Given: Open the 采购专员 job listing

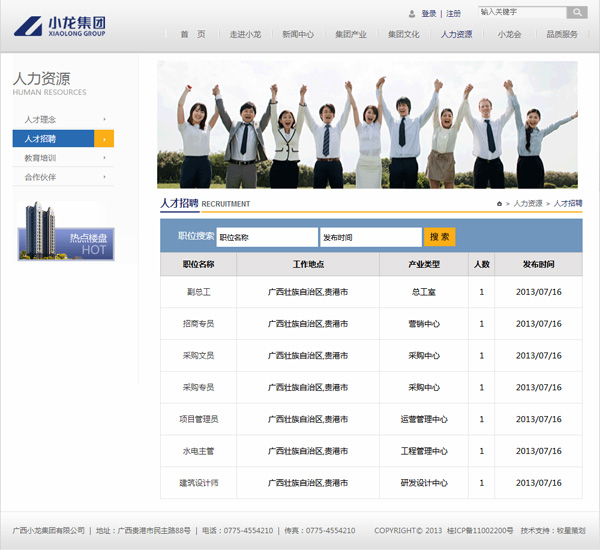Looking at the screenshot, I should click(x=199, y=387).
